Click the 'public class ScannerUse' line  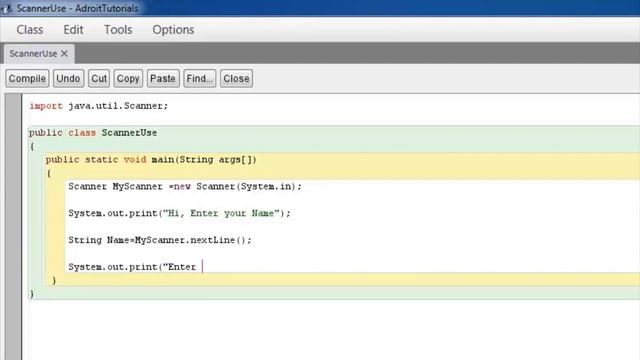coord(93,133)
